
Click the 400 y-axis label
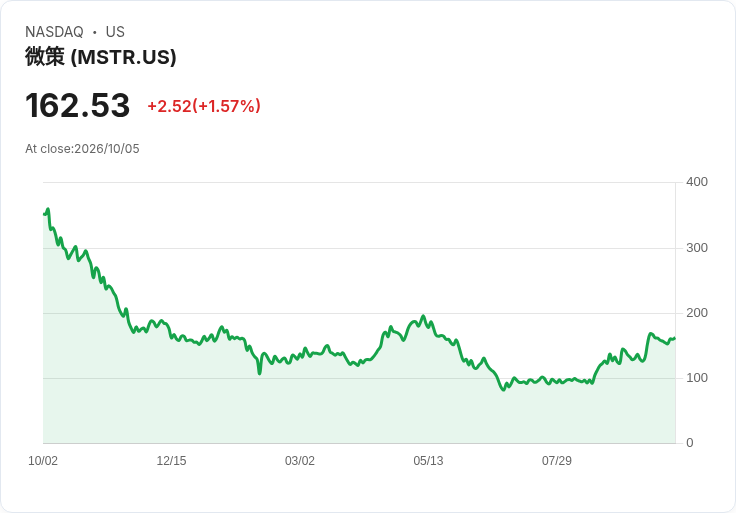697,182
